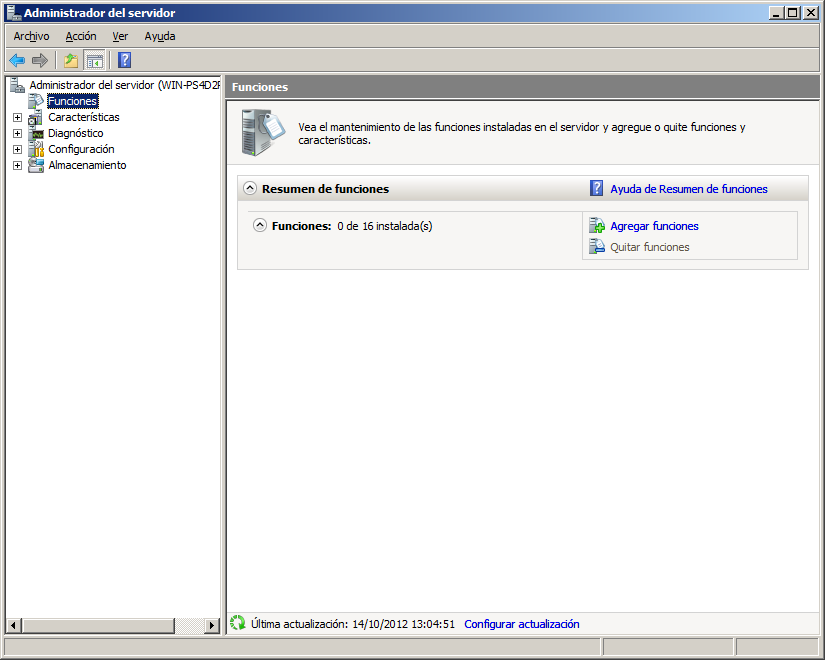Open Configurar actualización
Viewport: 825px width, 660px height.
pyautogui.click(x=522, y=623)
